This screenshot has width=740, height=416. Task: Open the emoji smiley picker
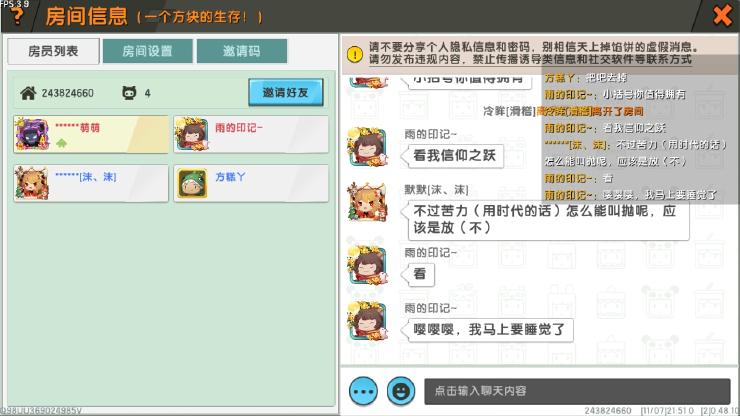pos(401,391)
